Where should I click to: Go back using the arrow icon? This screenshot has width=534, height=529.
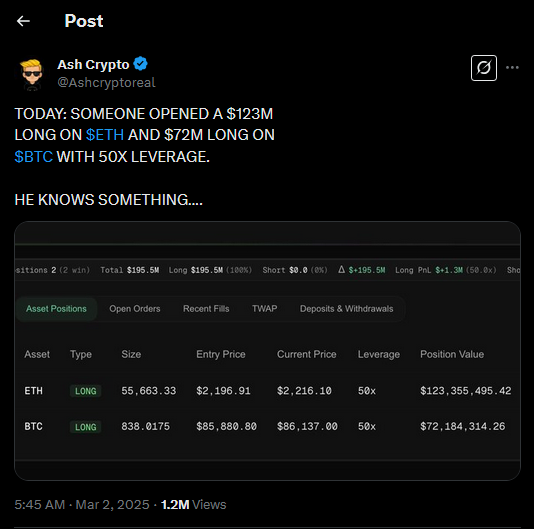click(x=23, y=21)
